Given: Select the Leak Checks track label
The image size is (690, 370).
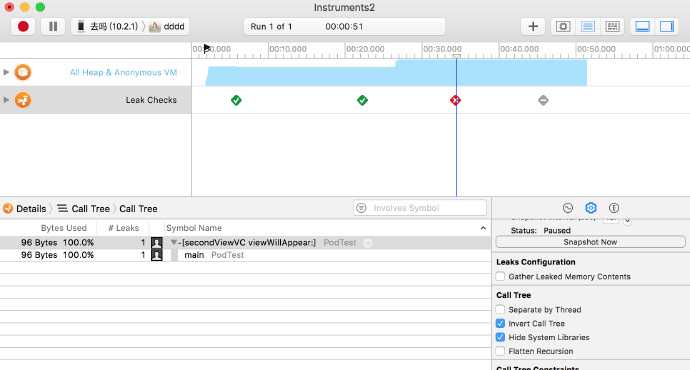Looking at the screenshot, I should 151,100.
